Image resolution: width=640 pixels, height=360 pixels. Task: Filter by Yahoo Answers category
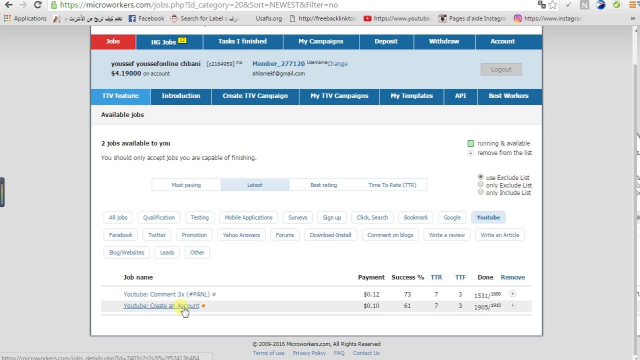coord(241,235)
